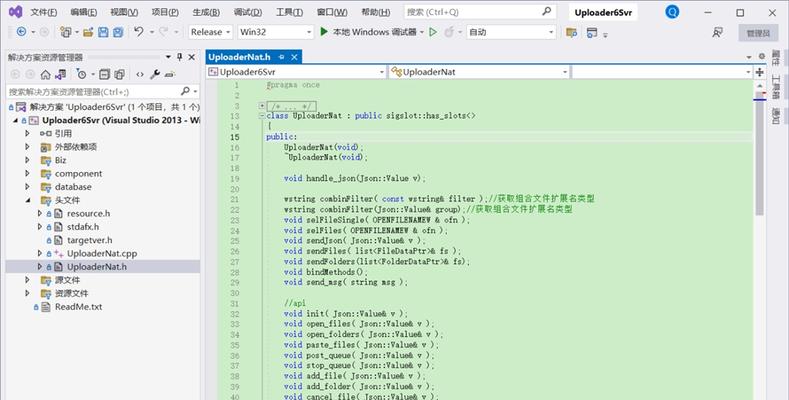Image resolution: width=789 pixels, height=400 pixels.
Task: Click the Save All icon
Action: point(118,32)
